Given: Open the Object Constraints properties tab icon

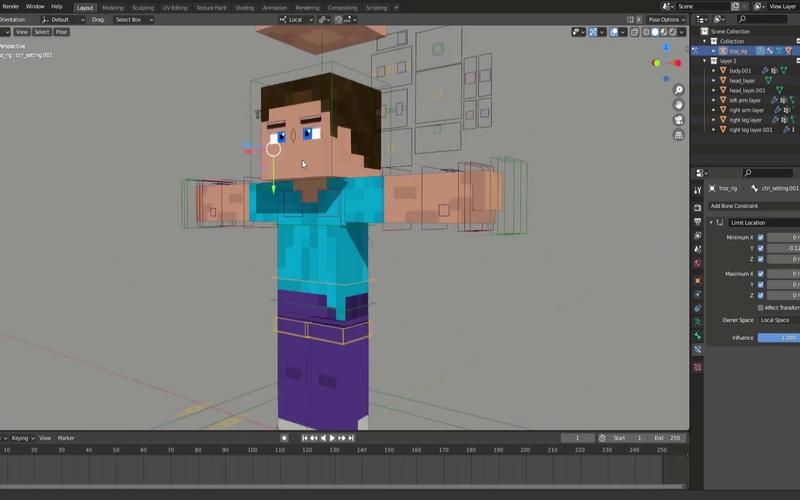Looking at the screenshot, I should point(697,308).
